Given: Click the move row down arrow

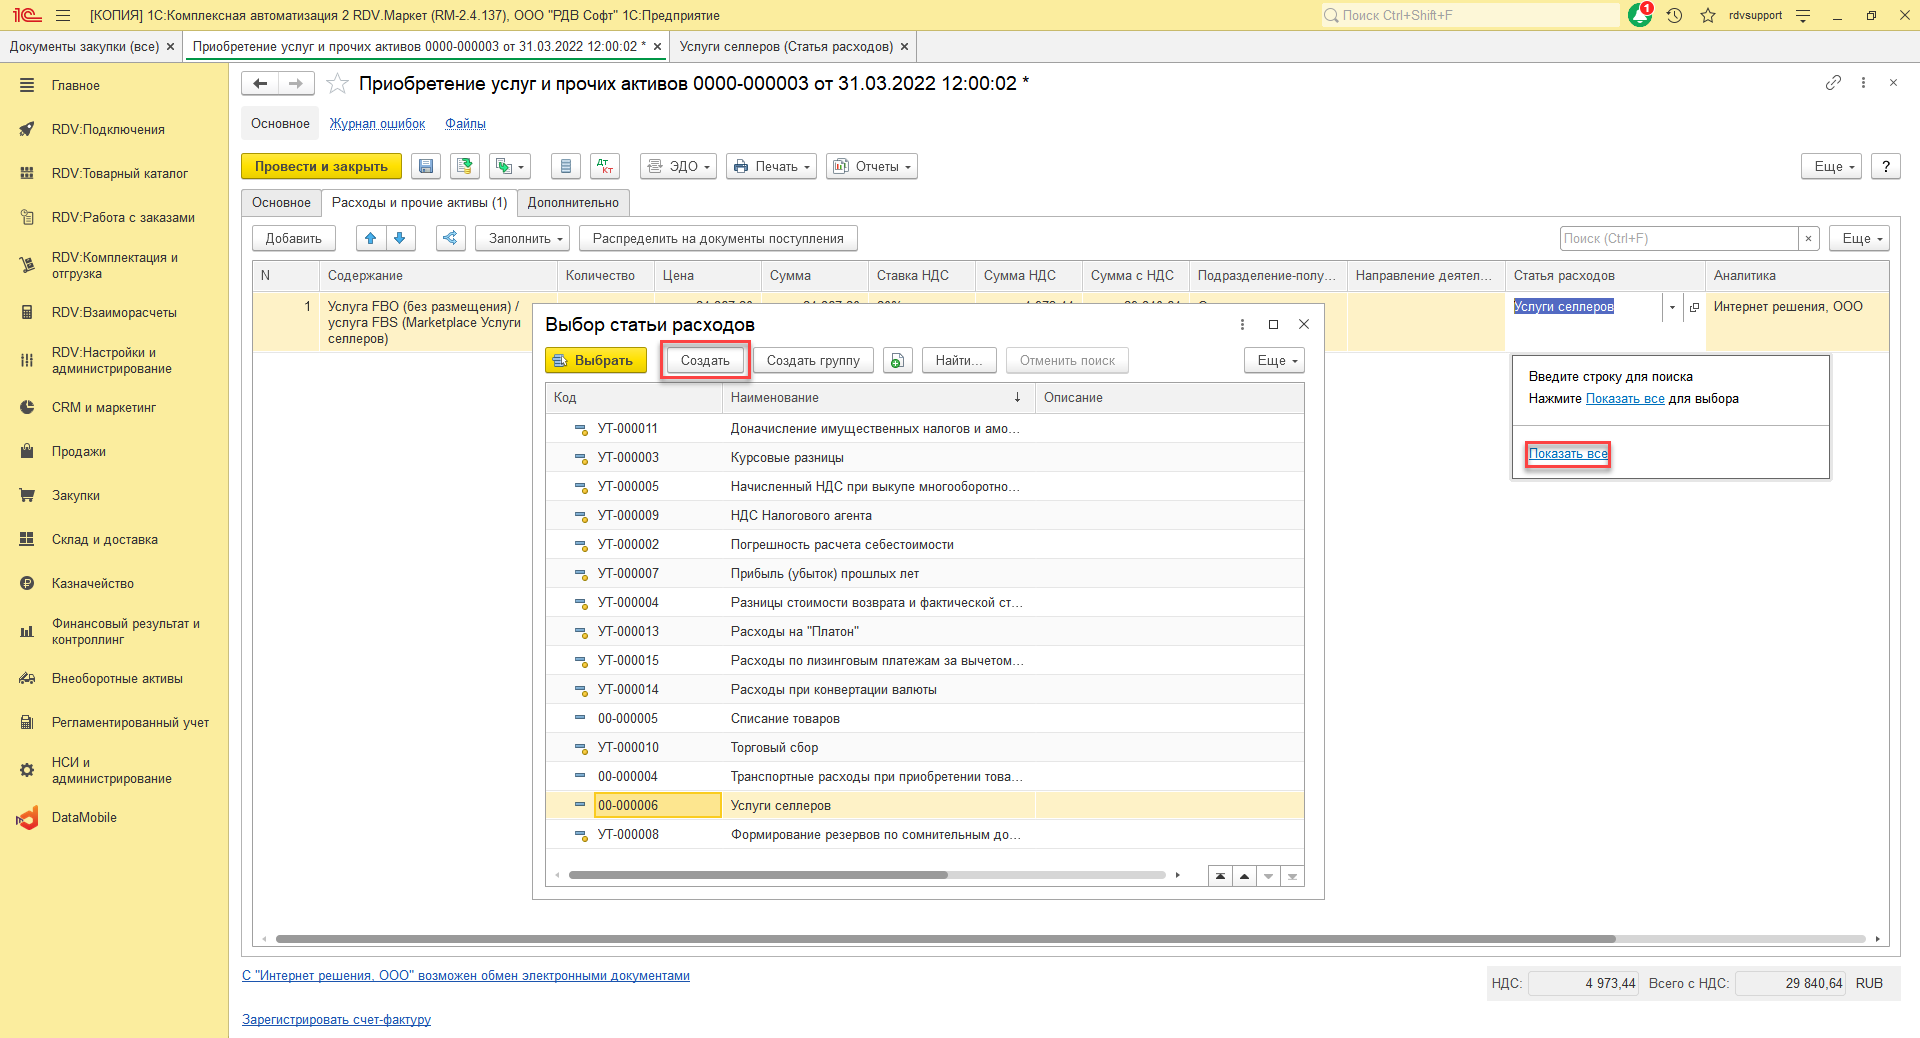Looking at the screenshot, I should pyautogui.click(x=400, y=238).
